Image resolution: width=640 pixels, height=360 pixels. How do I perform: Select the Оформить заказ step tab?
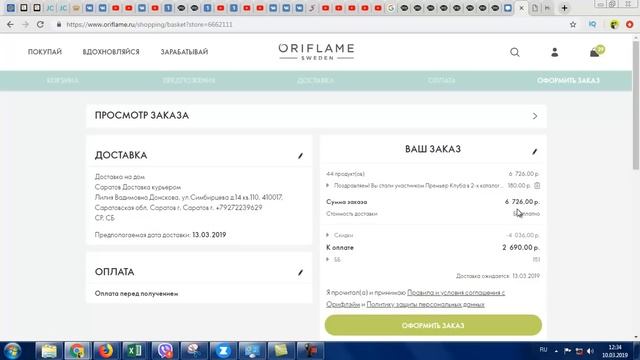[x=568, y=80]
